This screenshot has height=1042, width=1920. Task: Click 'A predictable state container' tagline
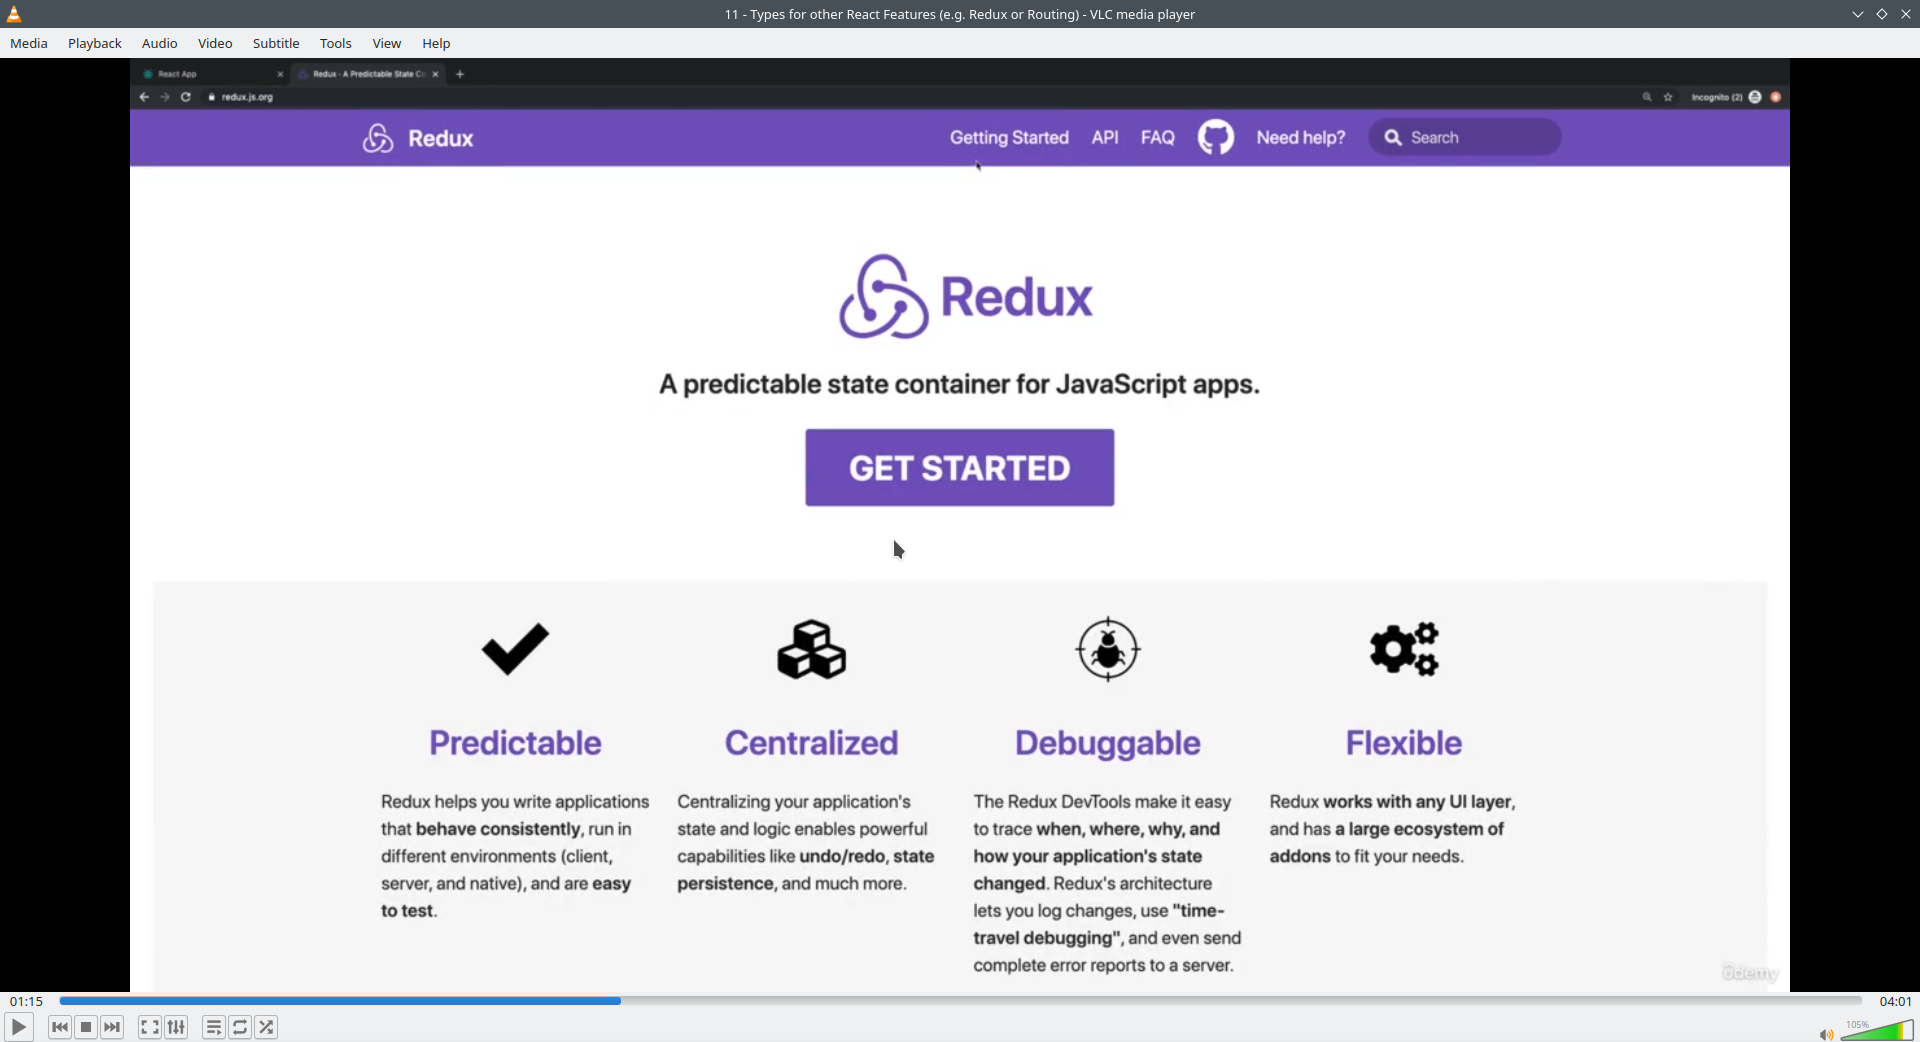[960, 385]
